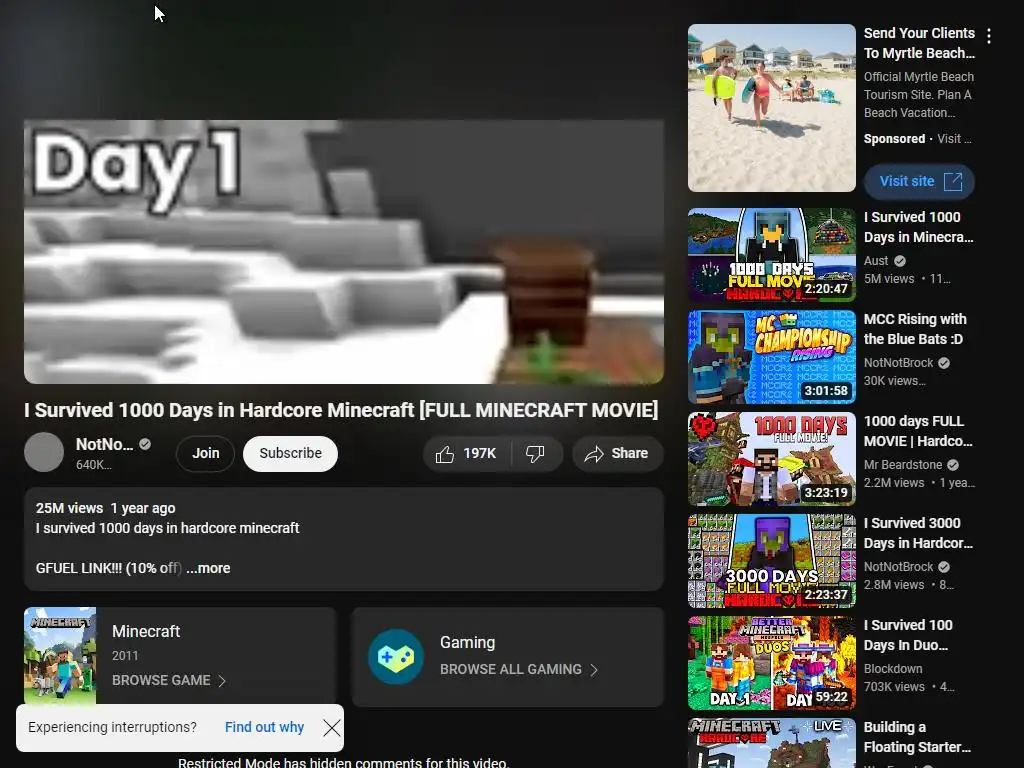Open Send Your Clients To Myrtle Beach title
The width and height of the screenshot is (1024, 768).
point(919,43)
